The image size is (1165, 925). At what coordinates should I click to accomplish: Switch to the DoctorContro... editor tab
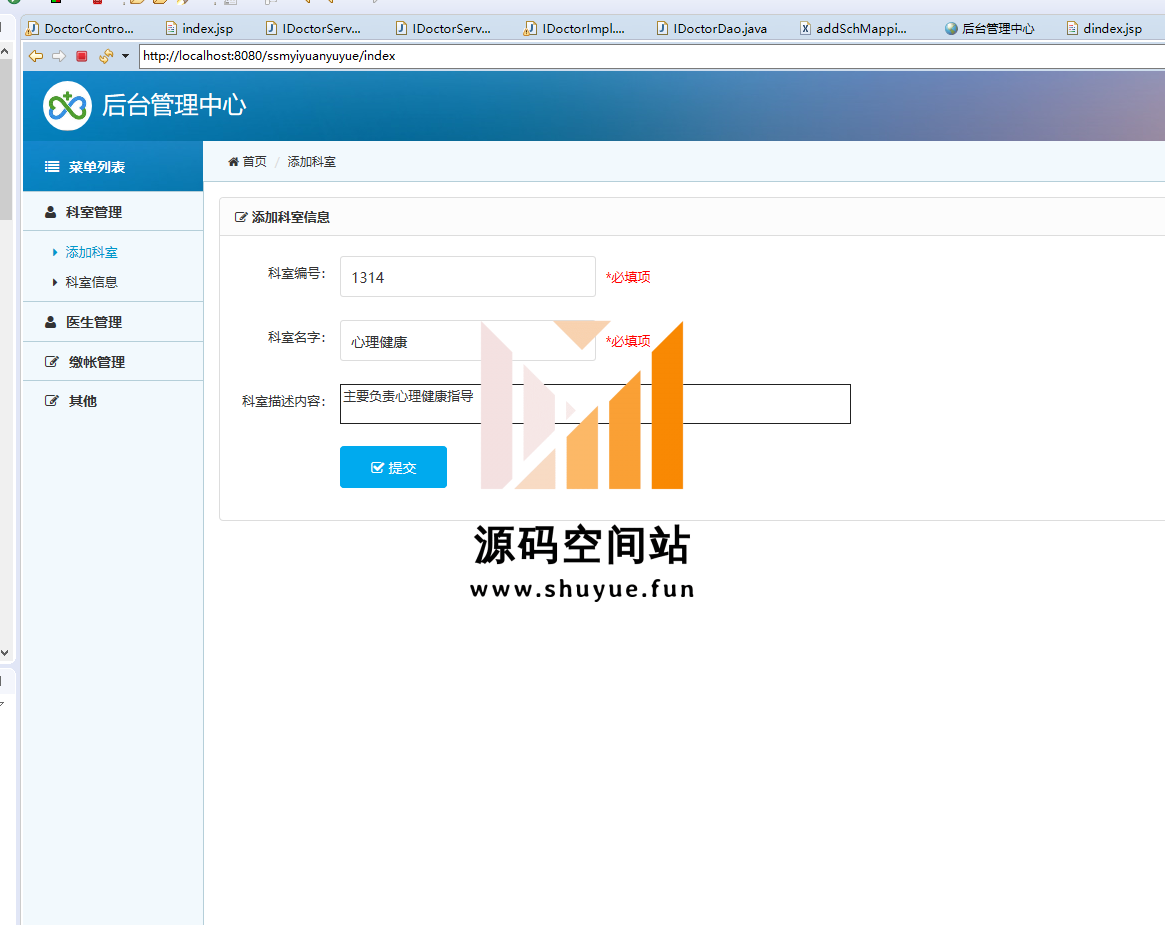click(x=80, y=28)
